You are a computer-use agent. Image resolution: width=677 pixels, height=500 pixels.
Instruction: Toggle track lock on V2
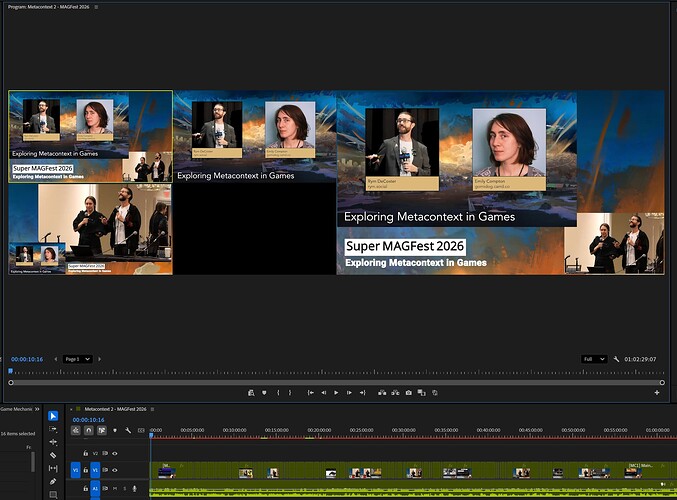pyautogui.click(x=85, y=453)
